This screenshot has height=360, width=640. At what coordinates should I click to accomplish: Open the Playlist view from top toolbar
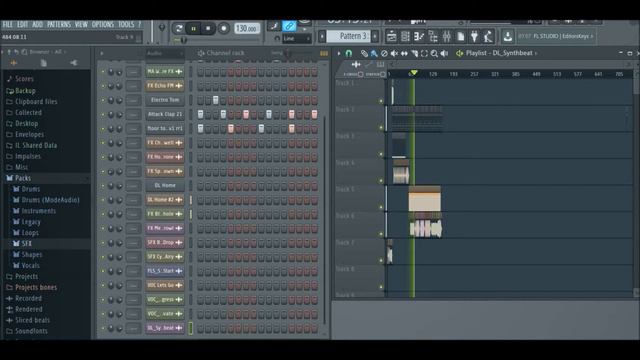tap(391, 37)
